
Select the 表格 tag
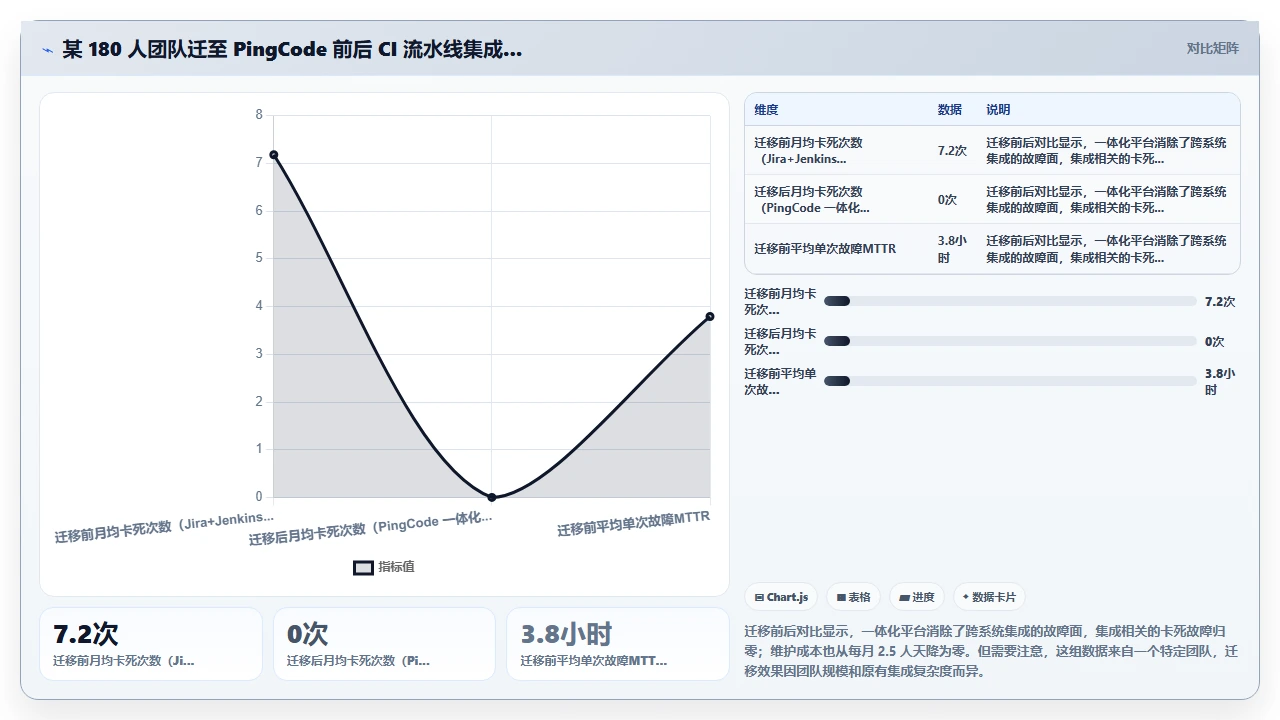pyautogui.click(x=853, y=597)
